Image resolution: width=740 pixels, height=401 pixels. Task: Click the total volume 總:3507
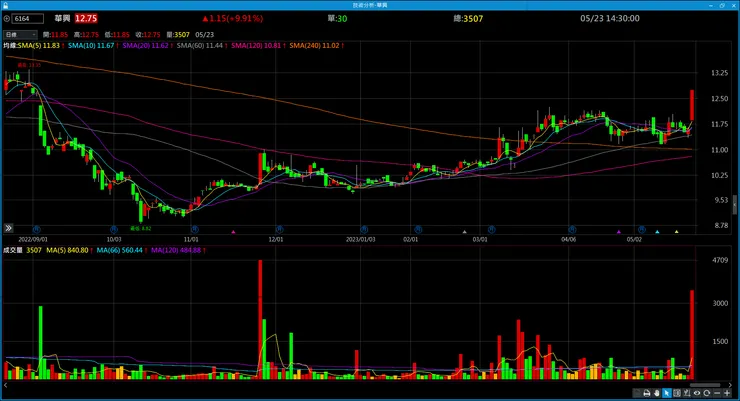468,18
